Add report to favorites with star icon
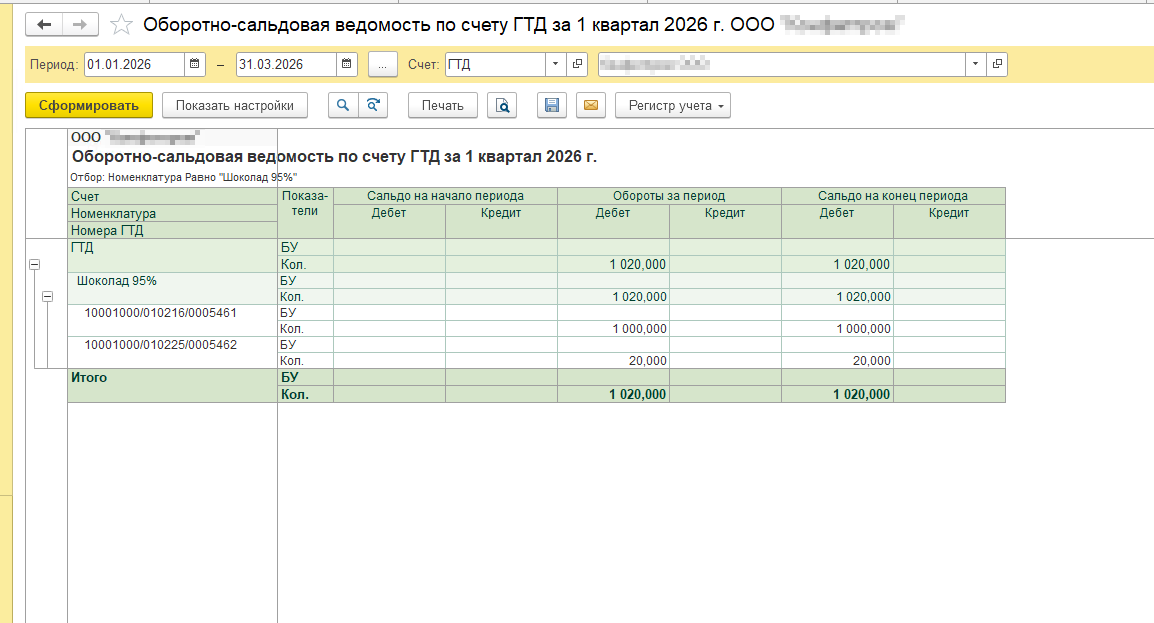 click(x=121, y=25)
